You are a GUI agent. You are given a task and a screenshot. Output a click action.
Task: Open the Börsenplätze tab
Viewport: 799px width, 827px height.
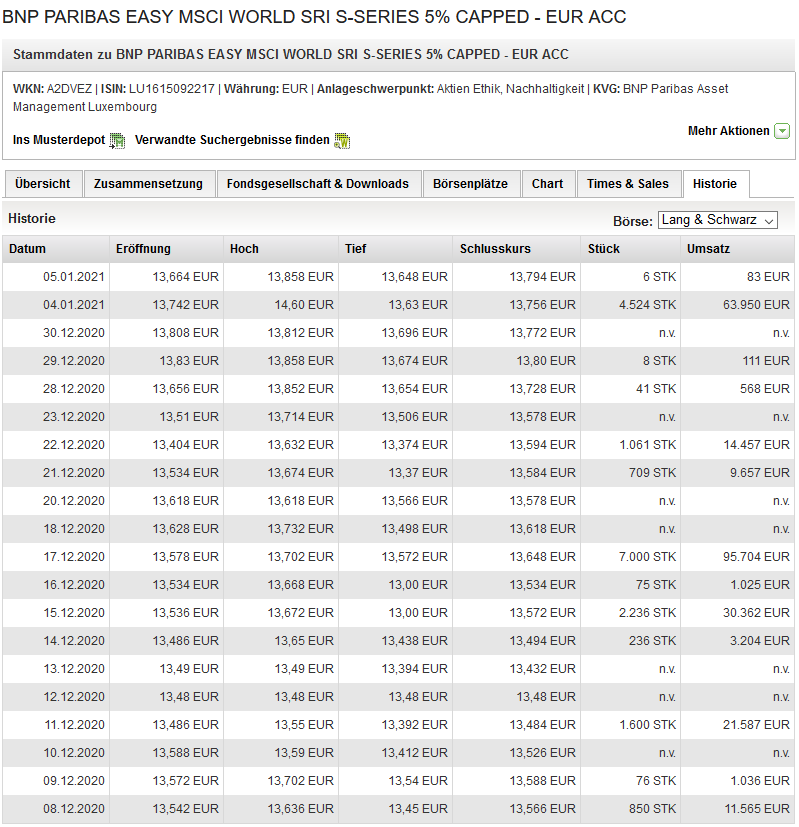470,184
